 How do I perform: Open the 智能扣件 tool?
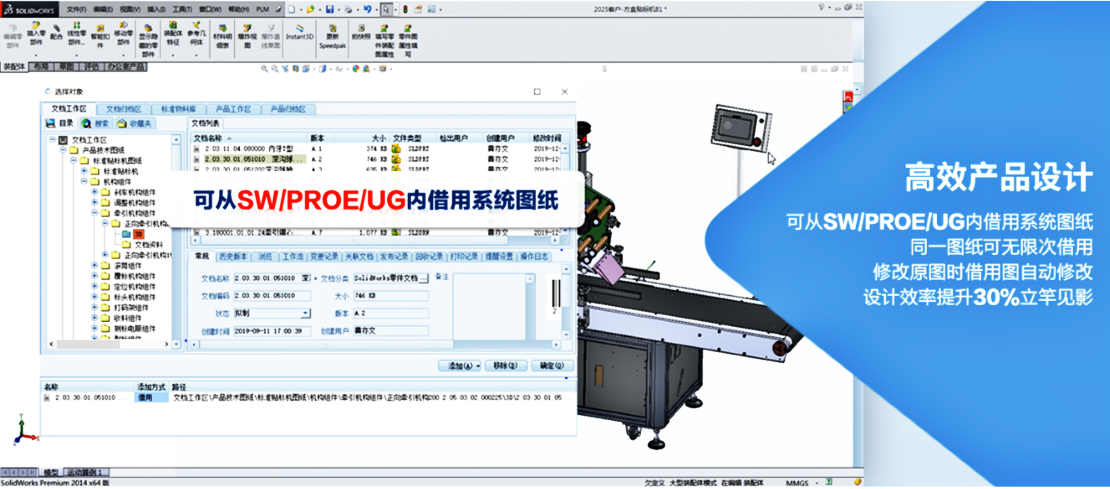100,34
